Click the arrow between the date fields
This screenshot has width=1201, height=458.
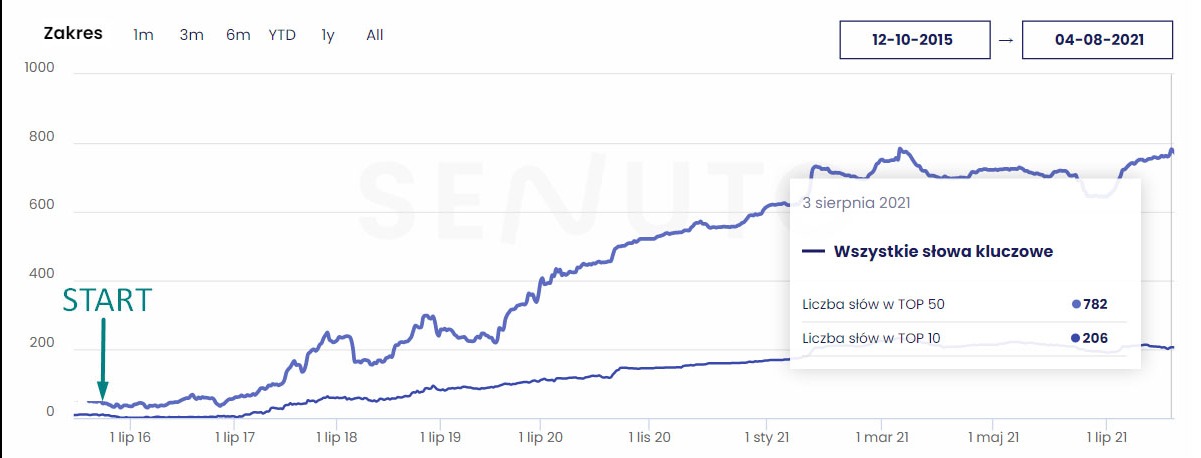1006,40
